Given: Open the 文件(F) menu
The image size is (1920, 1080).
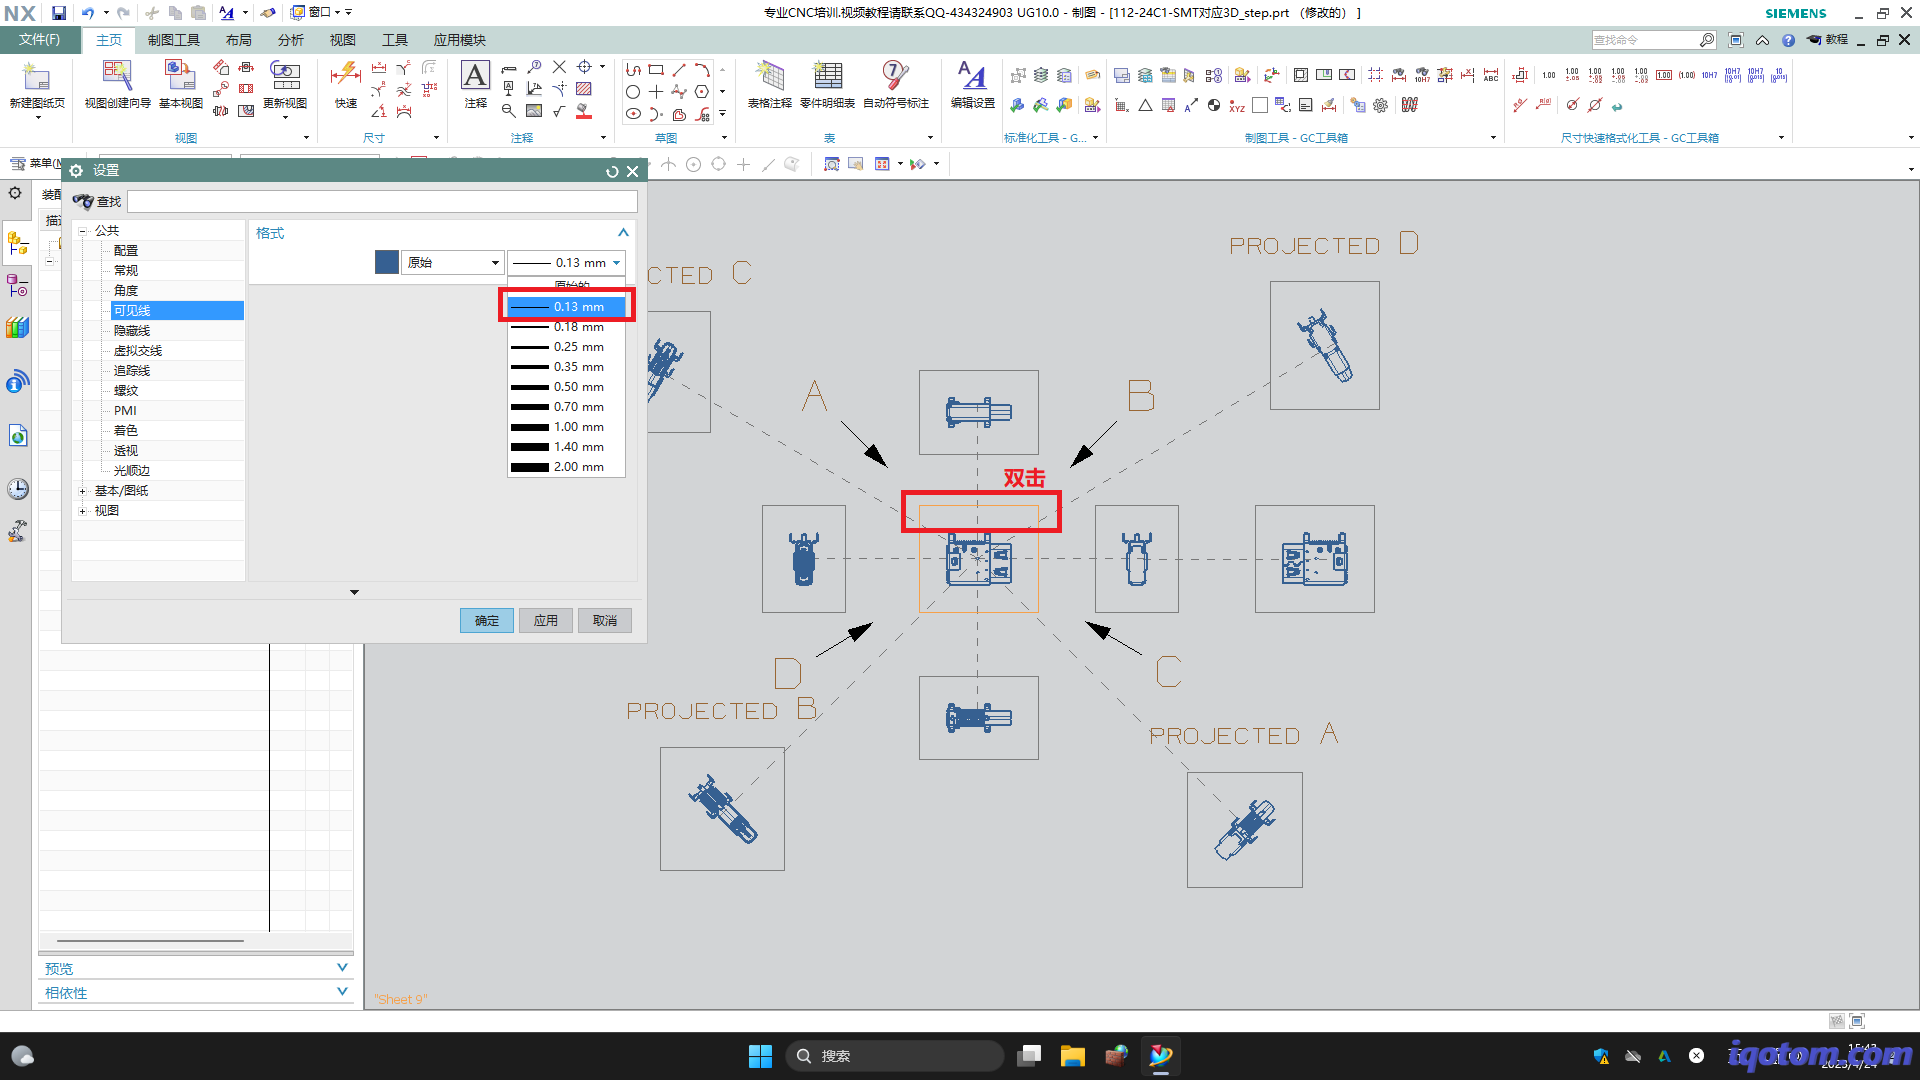Looking at the screenshot, I should [x=39, y=40].
